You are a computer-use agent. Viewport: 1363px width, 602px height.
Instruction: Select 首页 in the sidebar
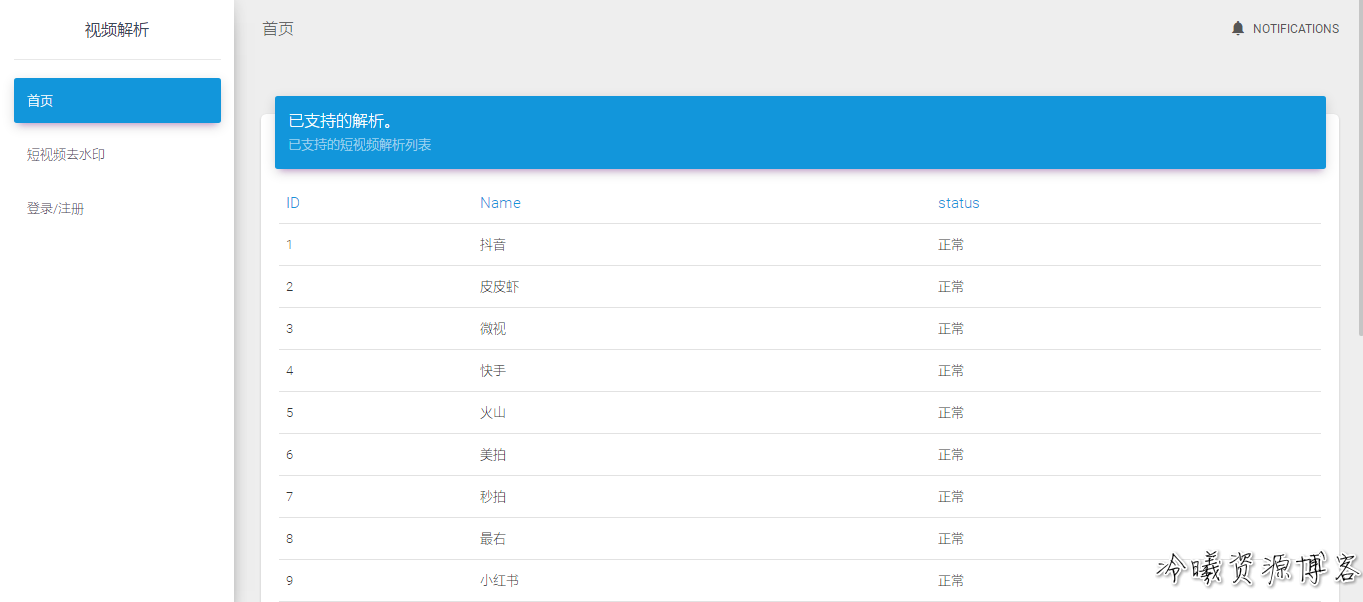point(117,101)
